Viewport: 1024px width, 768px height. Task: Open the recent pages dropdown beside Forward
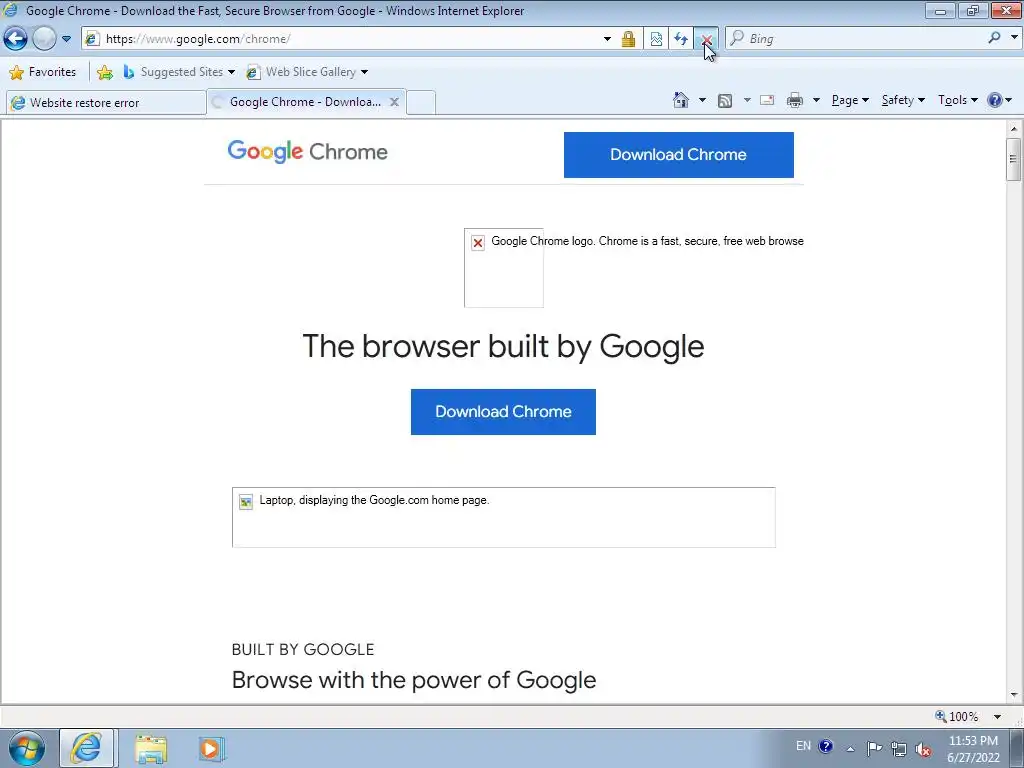point(67,39)
